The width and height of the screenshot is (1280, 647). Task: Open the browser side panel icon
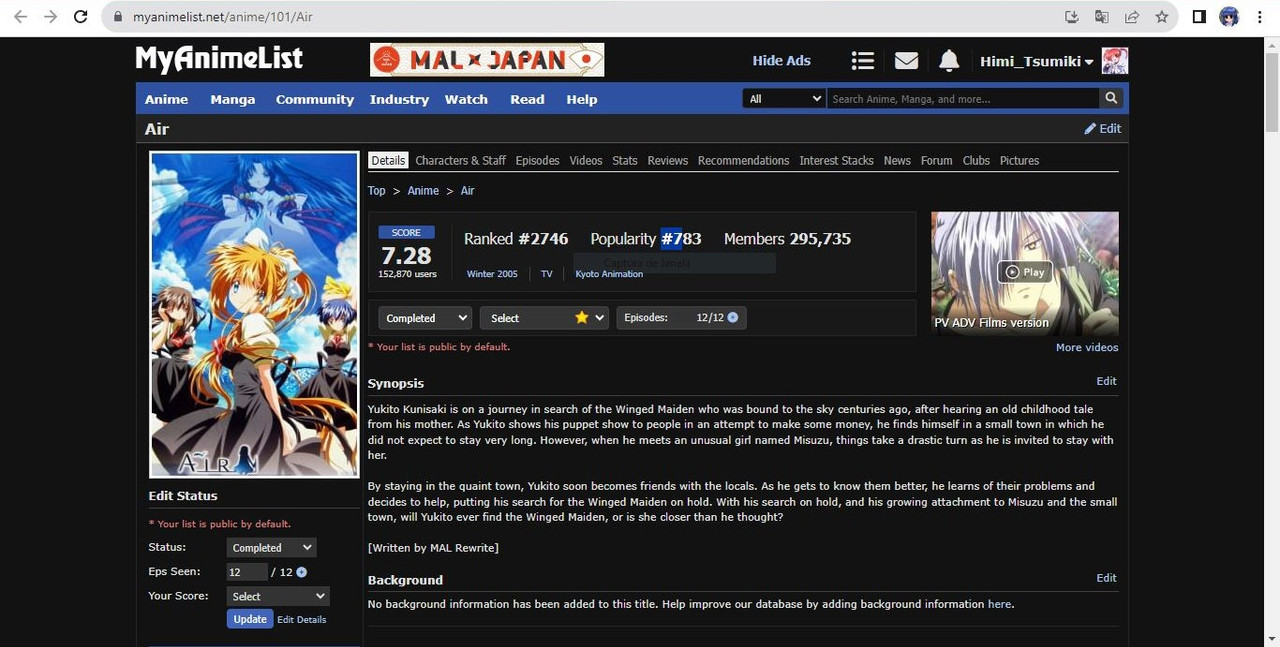pyautogui.click(x=1199, y=17)
